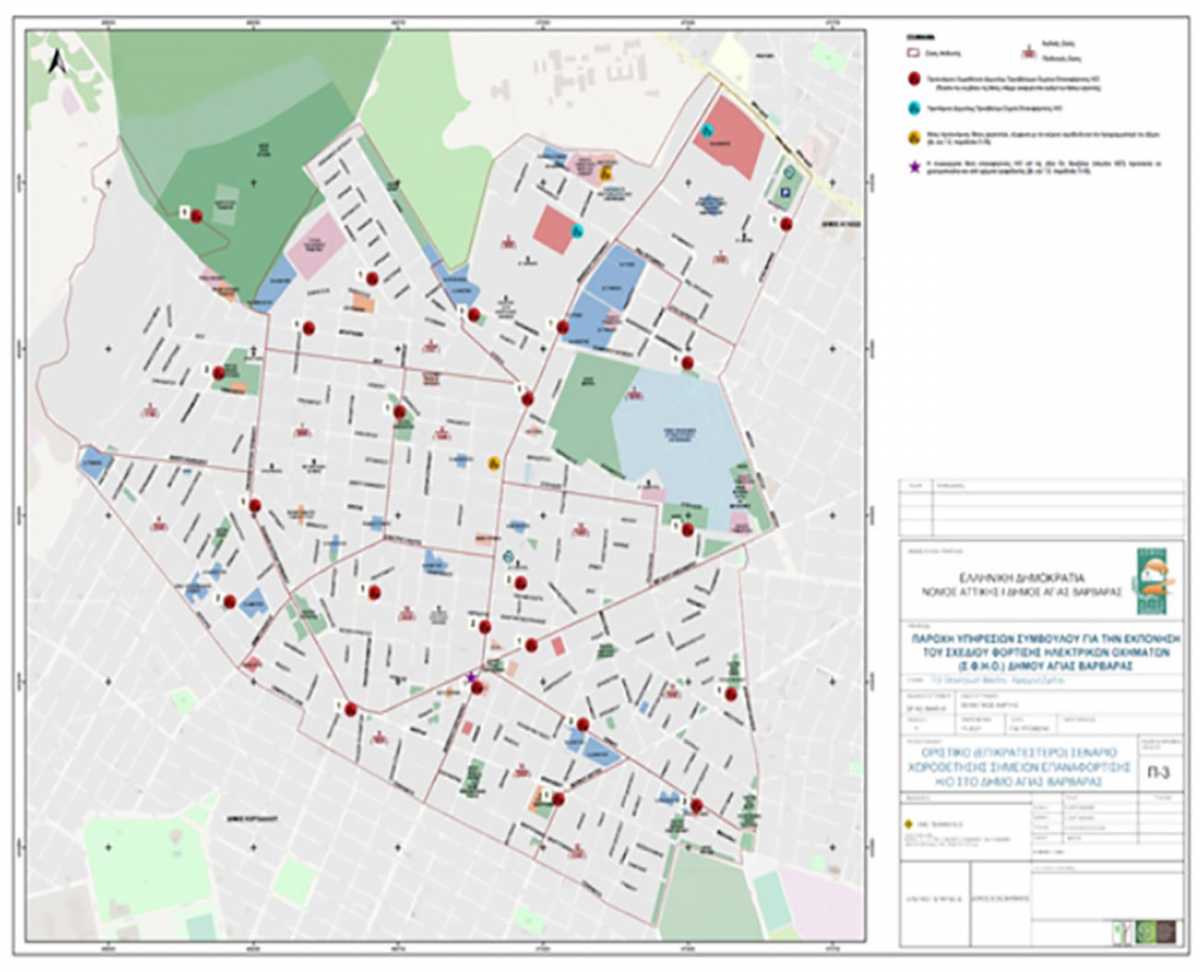The width and height of the screenshot is (1200, 972).
Task: Click the cyan circle symbol in the legend
Action: click(913, 108)
